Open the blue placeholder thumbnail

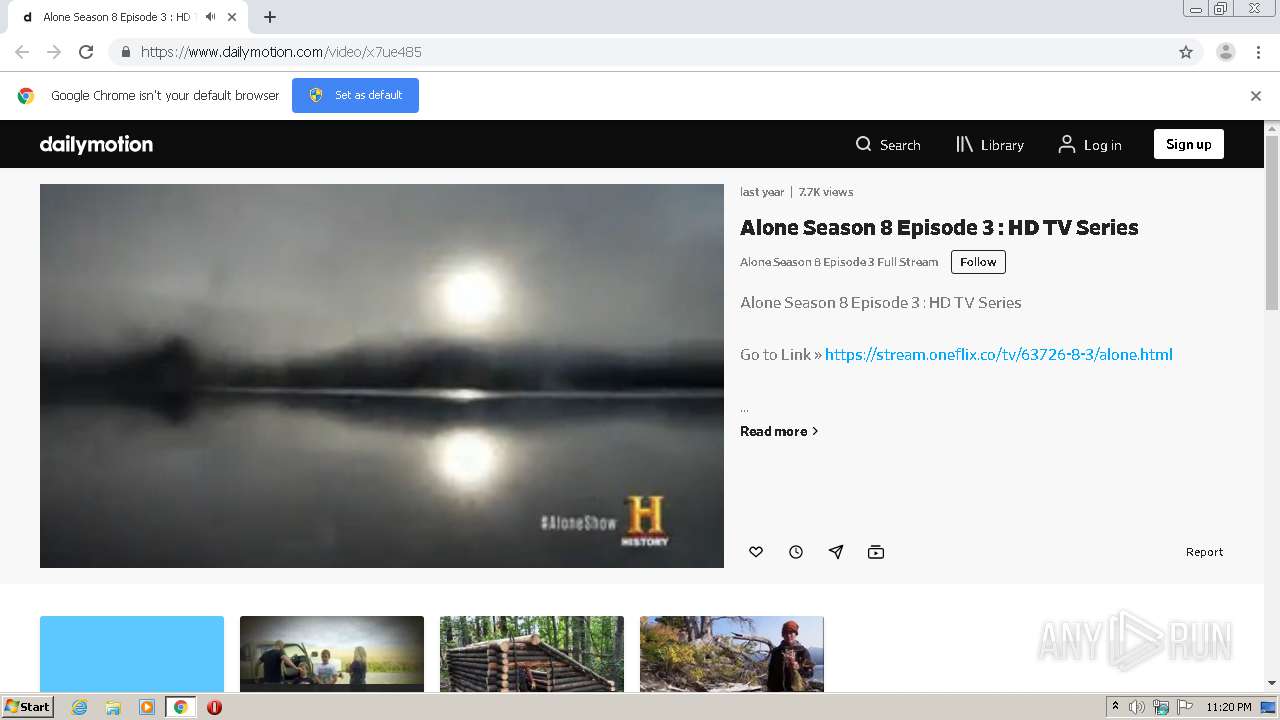(132, 653)
